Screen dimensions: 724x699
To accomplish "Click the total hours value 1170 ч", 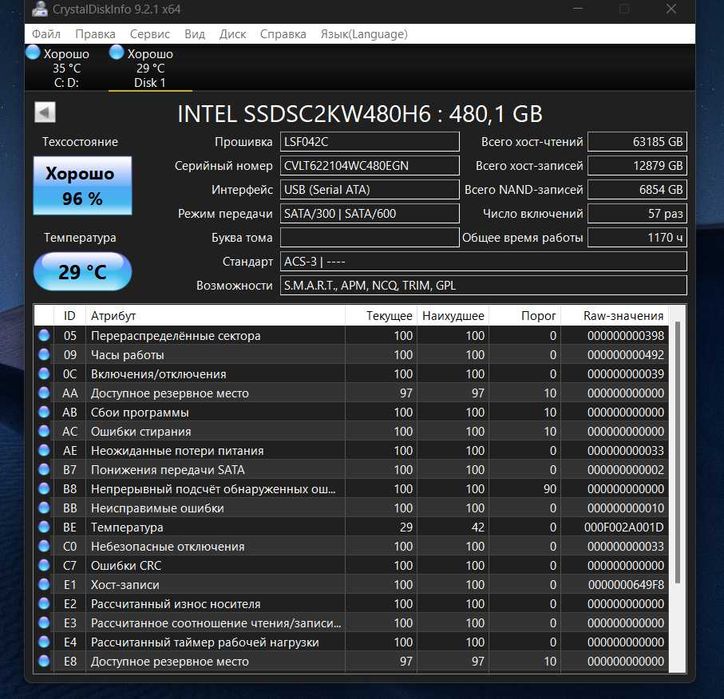I will 637,237.
